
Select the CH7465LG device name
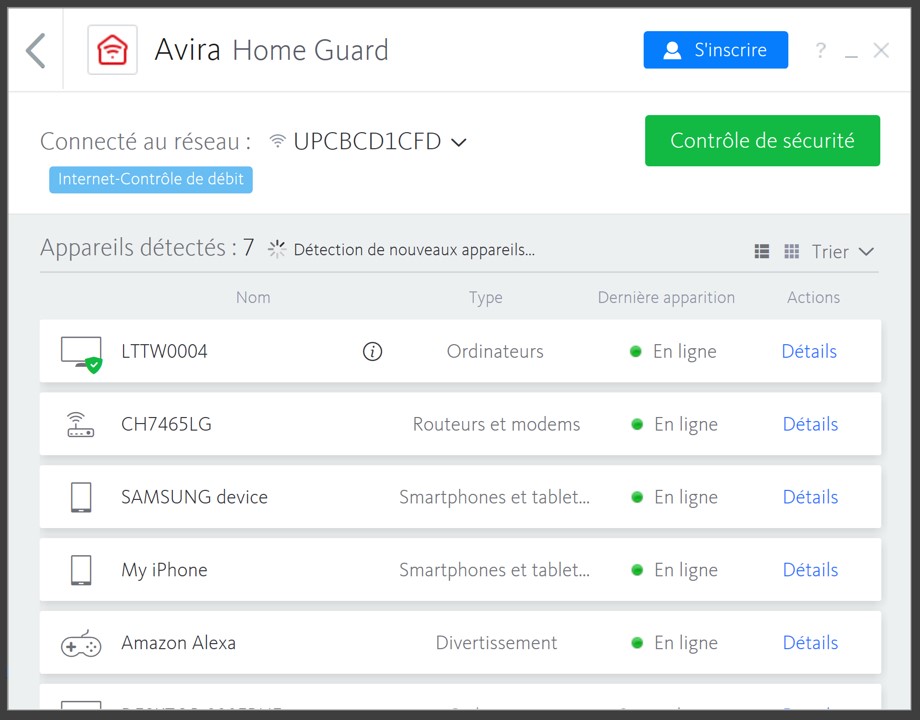coord(166,424)
